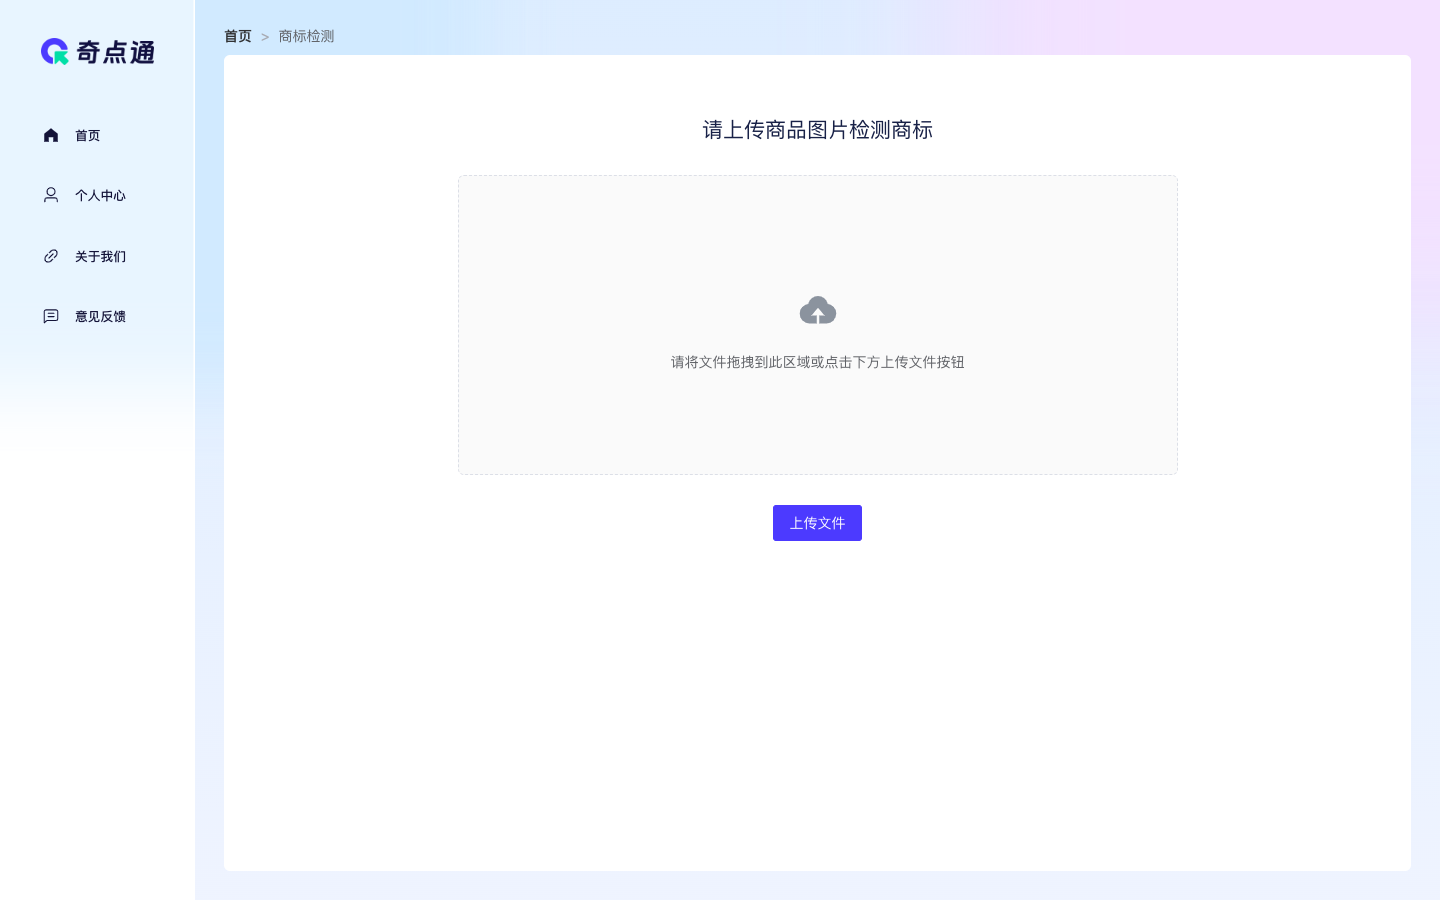Open 首页 from the sidebar navigation
This screenshot has height=900, width=1440.
coord(87,135)
